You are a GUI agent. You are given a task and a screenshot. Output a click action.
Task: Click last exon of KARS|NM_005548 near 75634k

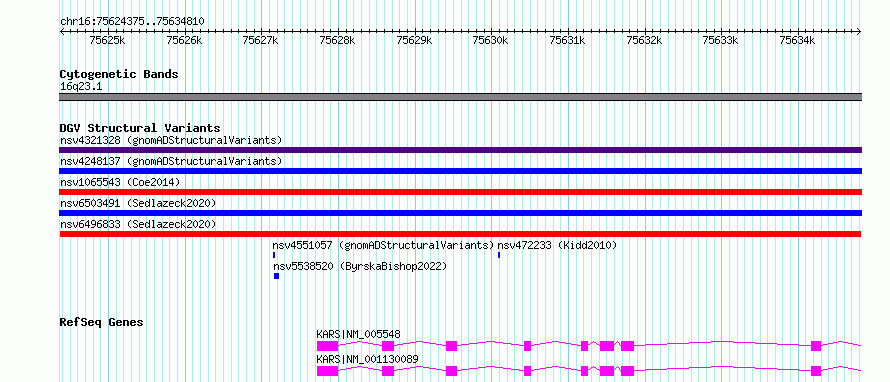pyautogui.click(x=816, y=346)
